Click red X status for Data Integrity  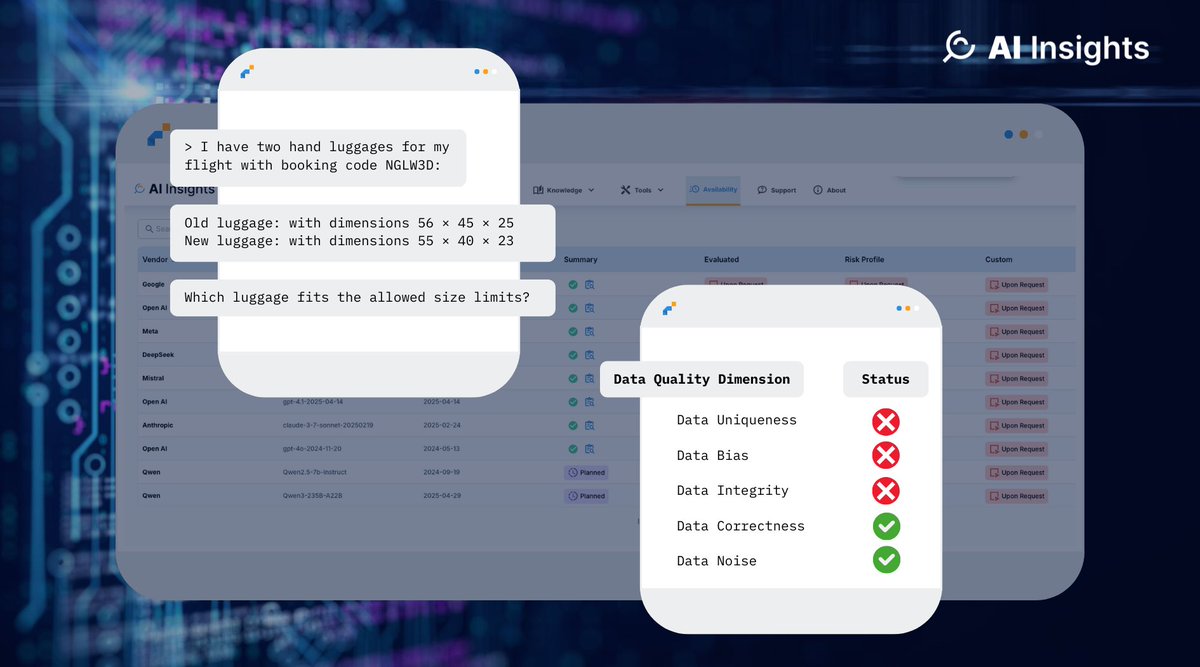[886, 491]
